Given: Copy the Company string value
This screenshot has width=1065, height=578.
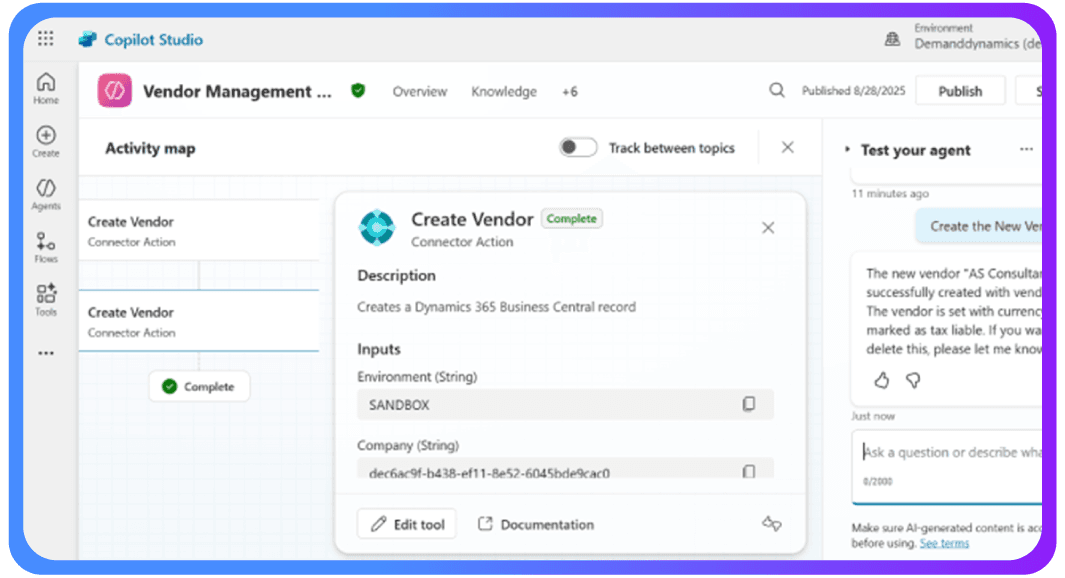Looking at the screenshot, I should point(748,471).
